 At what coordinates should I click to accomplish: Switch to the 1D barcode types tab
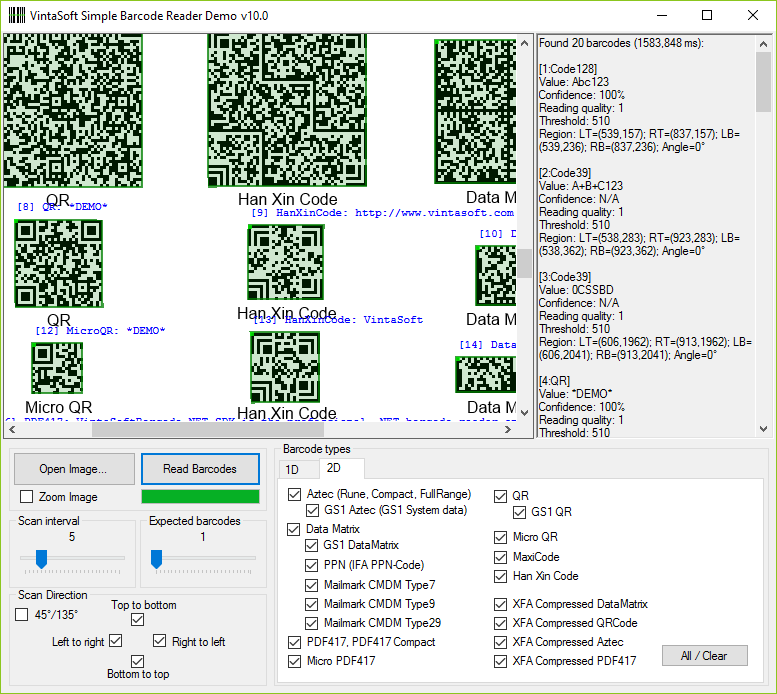(x=292, y=469)
